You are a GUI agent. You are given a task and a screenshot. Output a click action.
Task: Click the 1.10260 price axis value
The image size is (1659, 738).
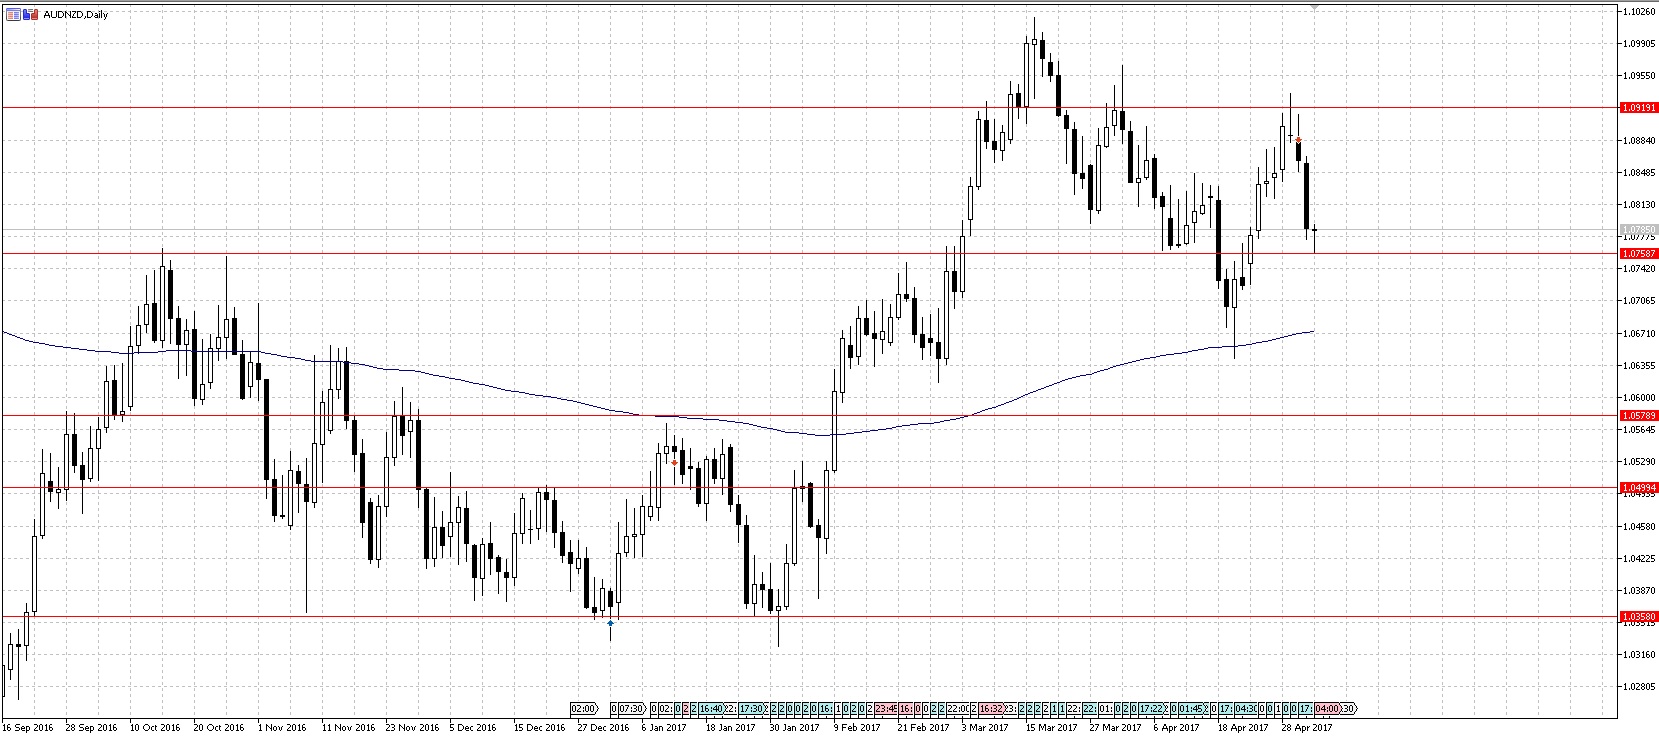point(1640,12)
